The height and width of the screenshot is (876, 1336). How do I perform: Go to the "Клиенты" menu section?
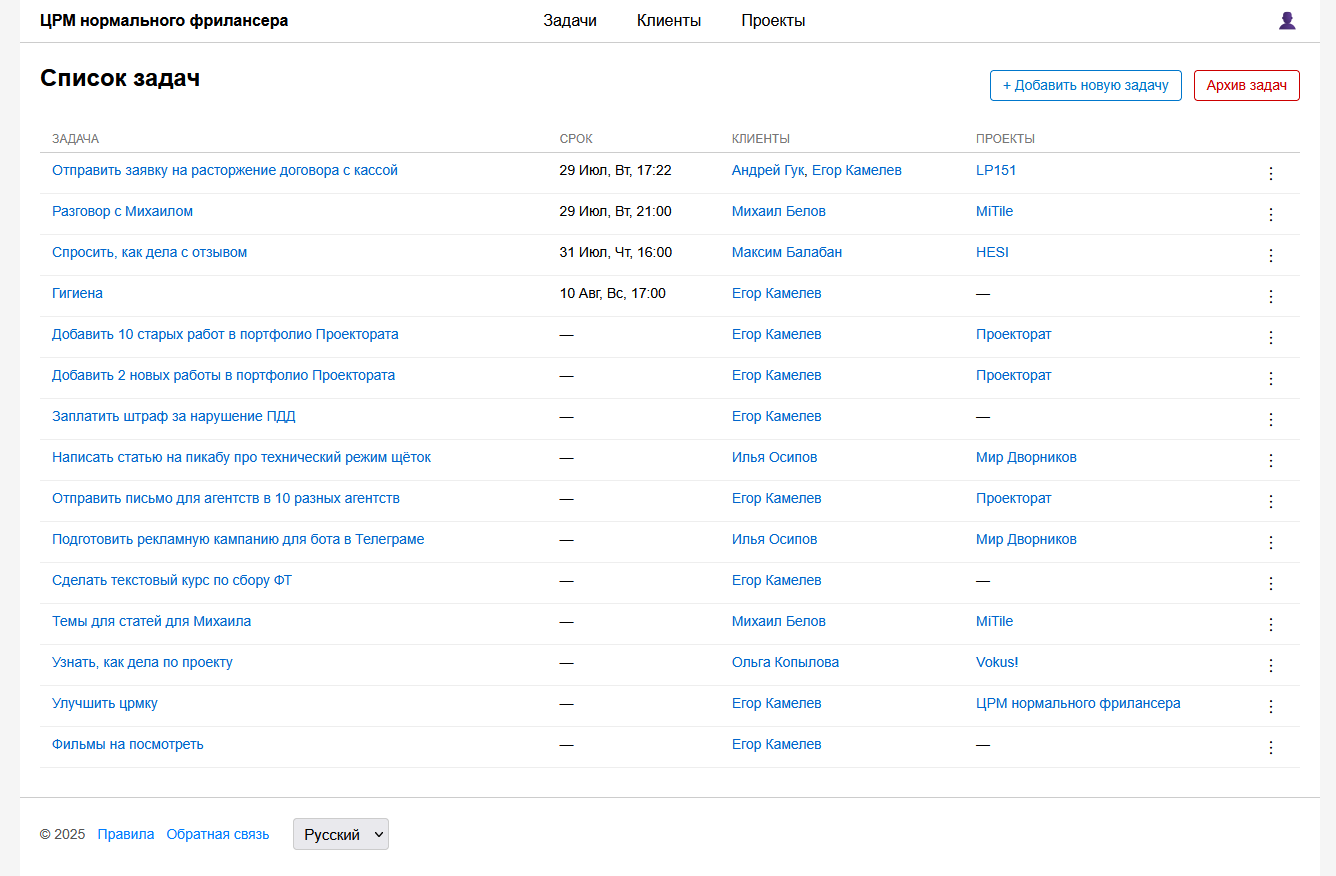click(668, 21)
